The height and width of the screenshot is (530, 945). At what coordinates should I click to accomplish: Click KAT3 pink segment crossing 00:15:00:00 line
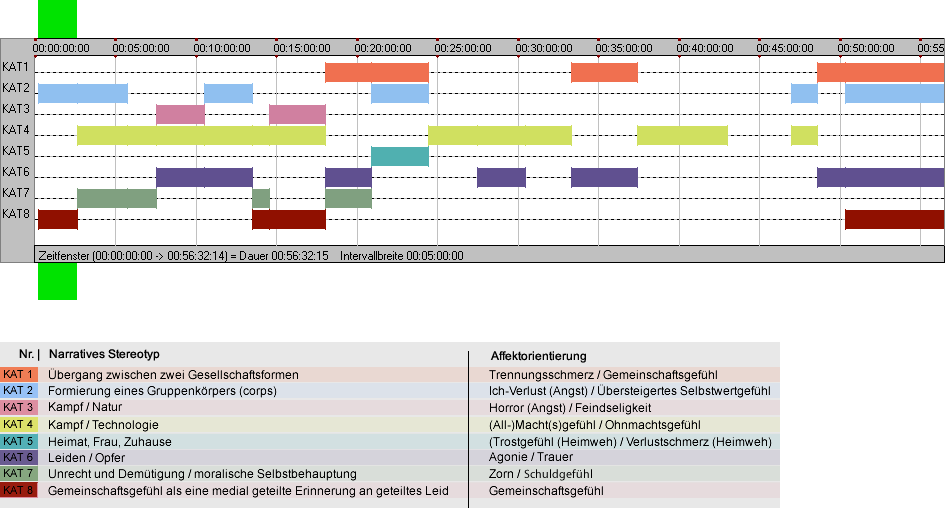(297, 115)
